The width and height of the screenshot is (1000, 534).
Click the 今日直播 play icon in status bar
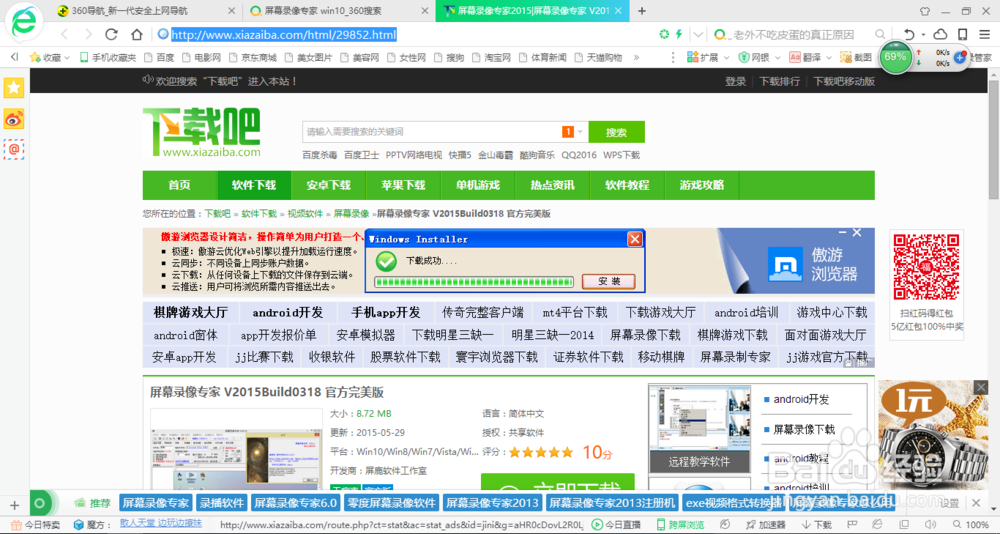(597, 524)
